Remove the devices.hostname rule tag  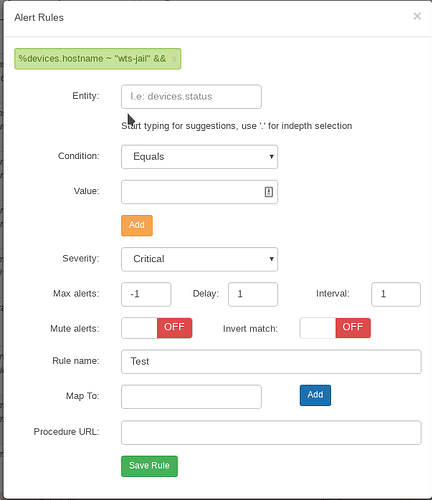click(174, 59)
